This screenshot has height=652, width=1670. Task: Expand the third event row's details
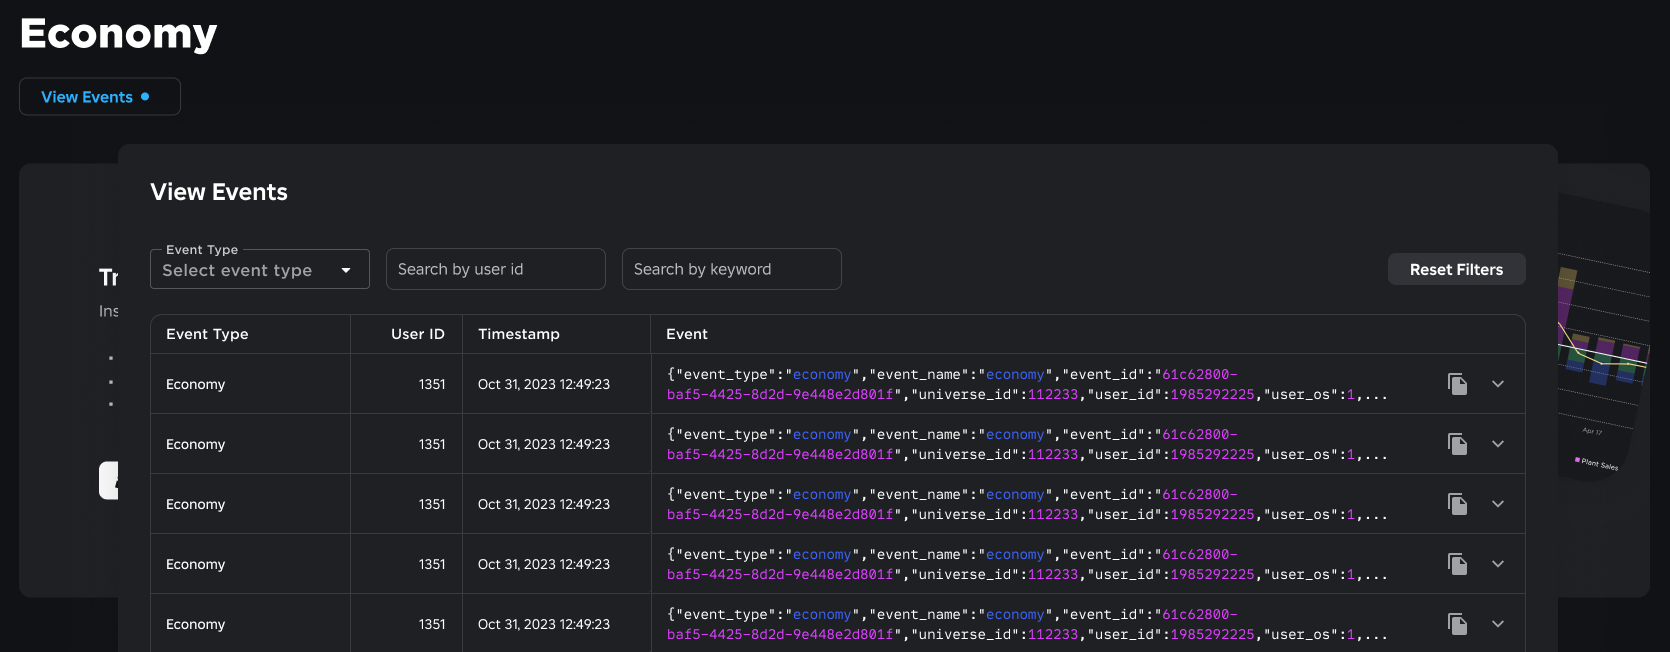coord(1498,504)
